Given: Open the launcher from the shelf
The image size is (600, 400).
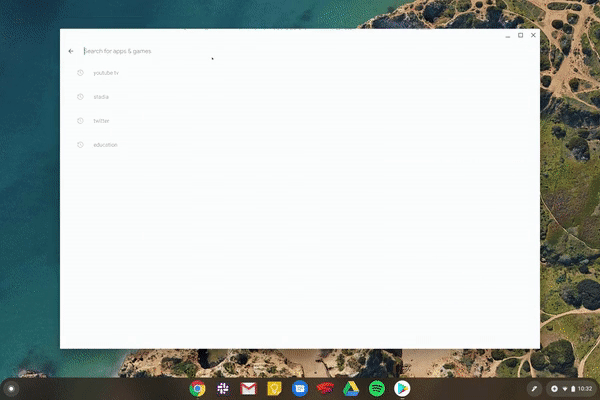Looking at the screenshot, I should [x=11, y=388].
